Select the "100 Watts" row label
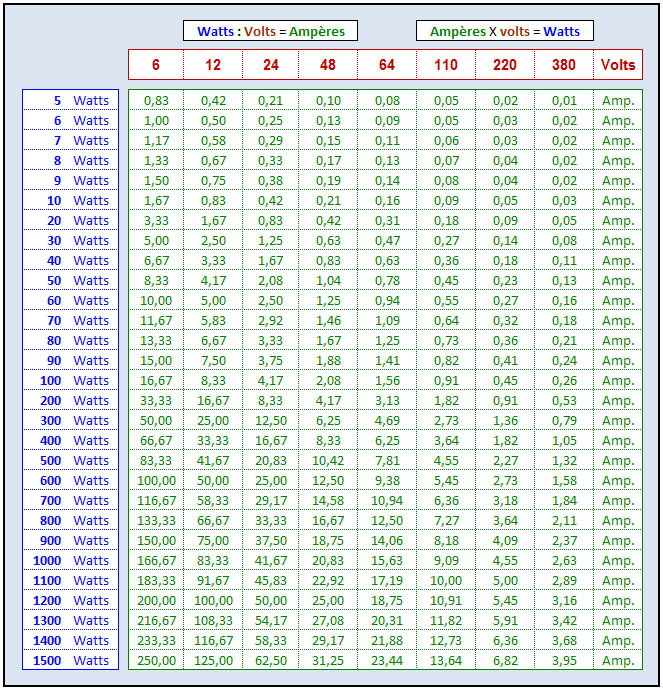 pyautogui.click(x=70, y=381)
